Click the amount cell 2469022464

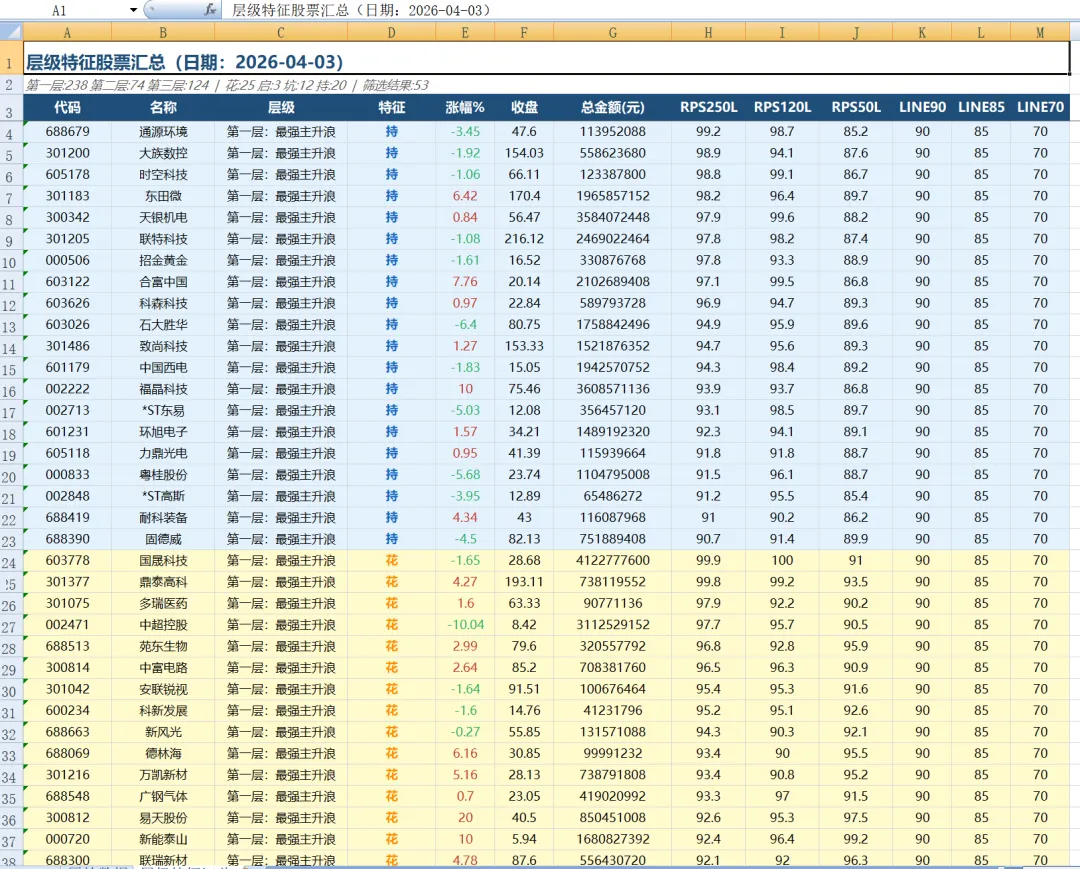point(612,238)
